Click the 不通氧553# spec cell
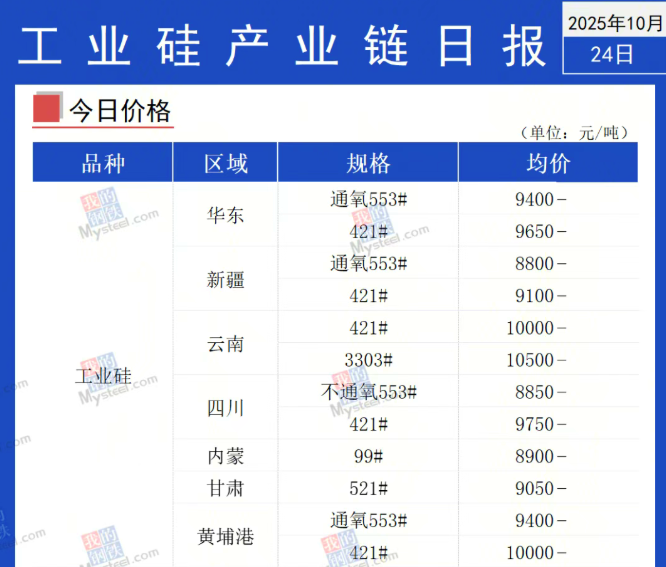Viewport: 666px width, 567px height. coord(369,392)
